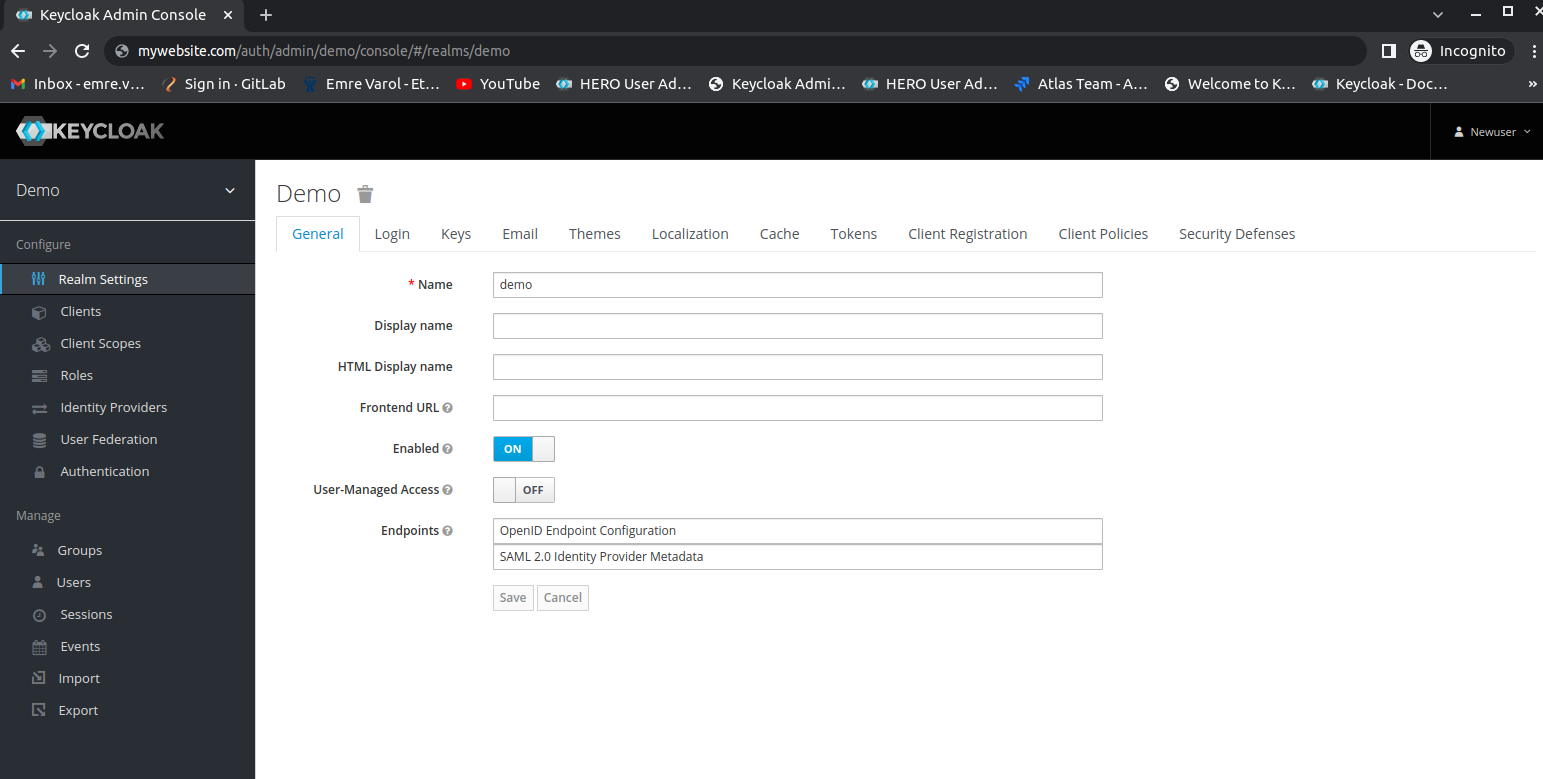The width and height of the screenshot is (1543, 779).
Task: Open the Demo realm selector dropdown
Action: pos(230,190)
